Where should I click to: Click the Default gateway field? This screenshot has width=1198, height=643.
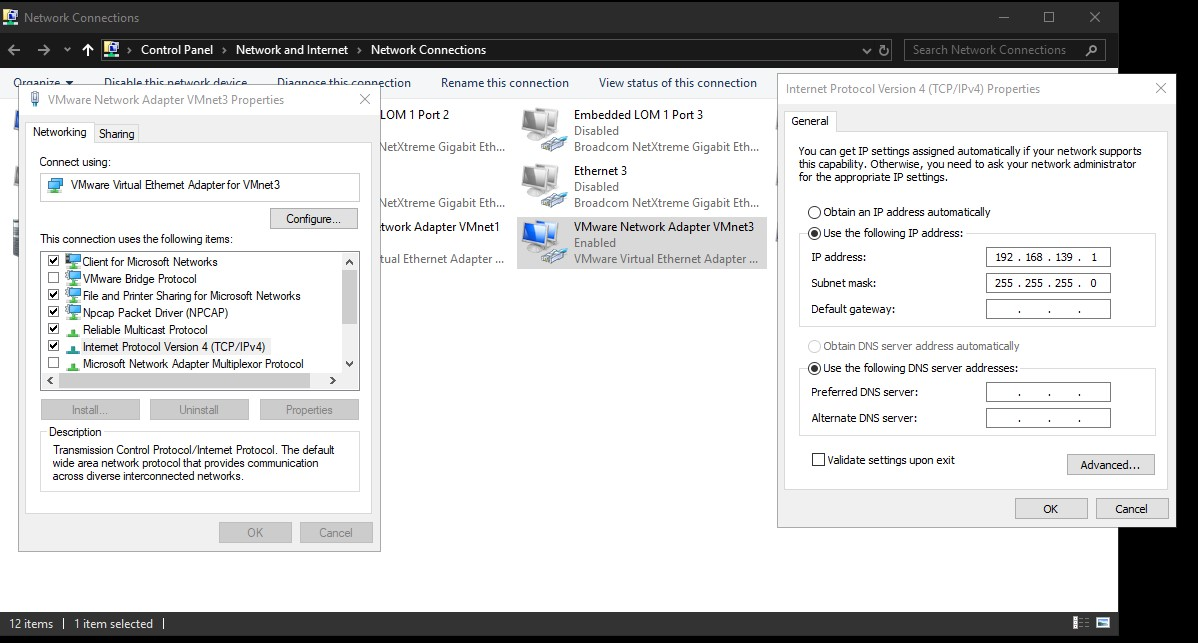click(x=1048, y=309)
